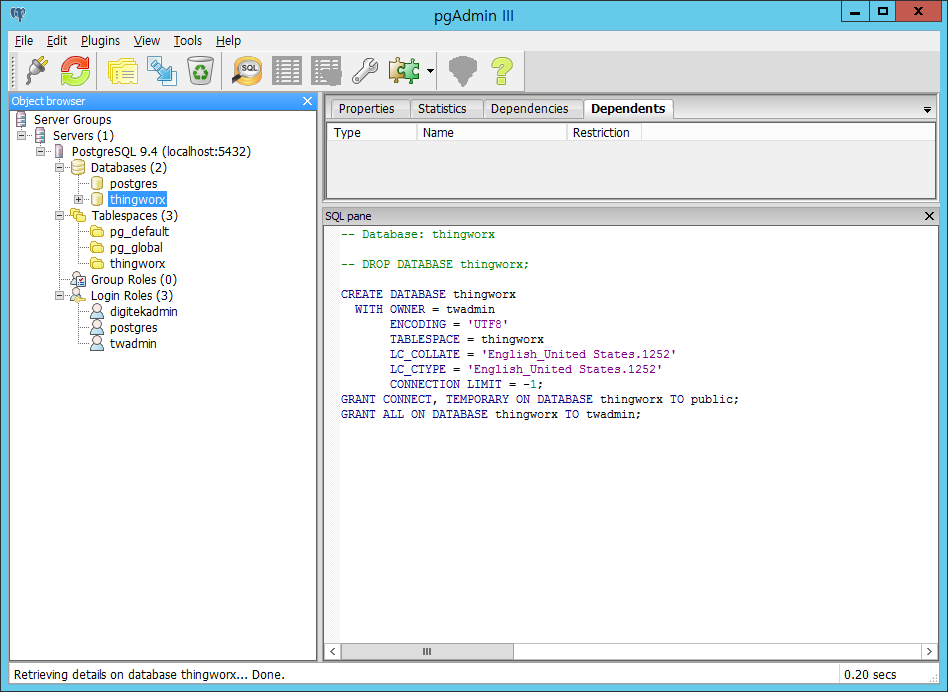This screenshot has width=948, height=692.
Task: Click the '0.20 secs' status bar value
Action: pos(870,674)
